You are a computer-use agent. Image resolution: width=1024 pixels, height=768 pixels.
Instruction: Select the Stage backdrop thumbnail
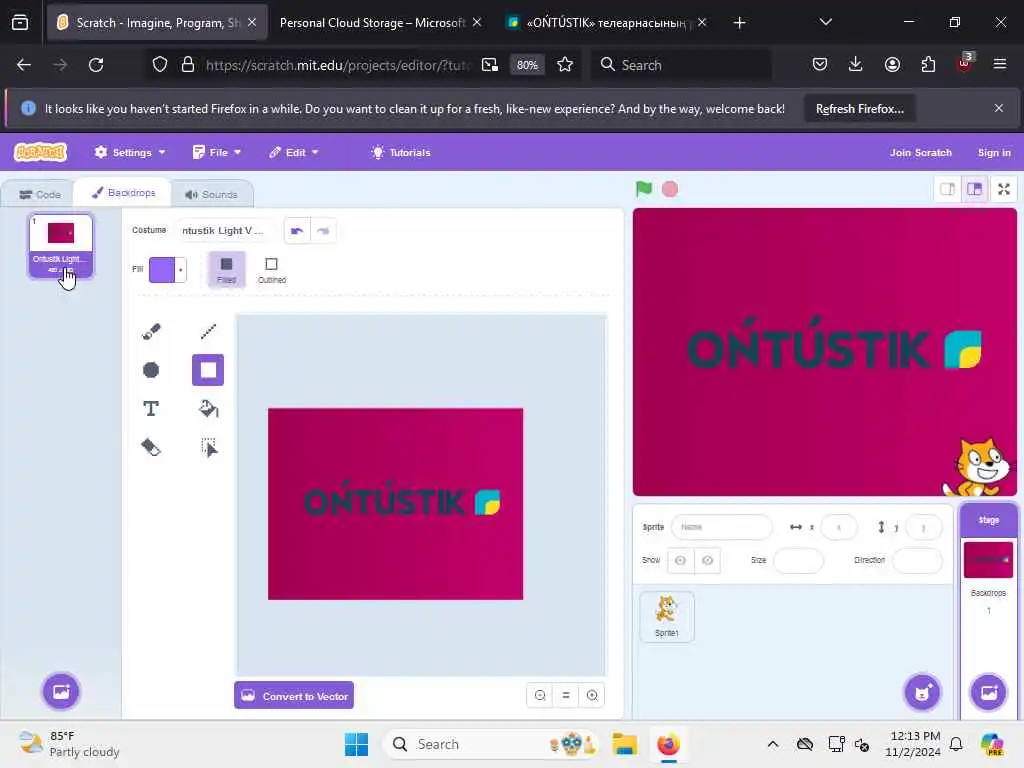[x=988, y=560]
